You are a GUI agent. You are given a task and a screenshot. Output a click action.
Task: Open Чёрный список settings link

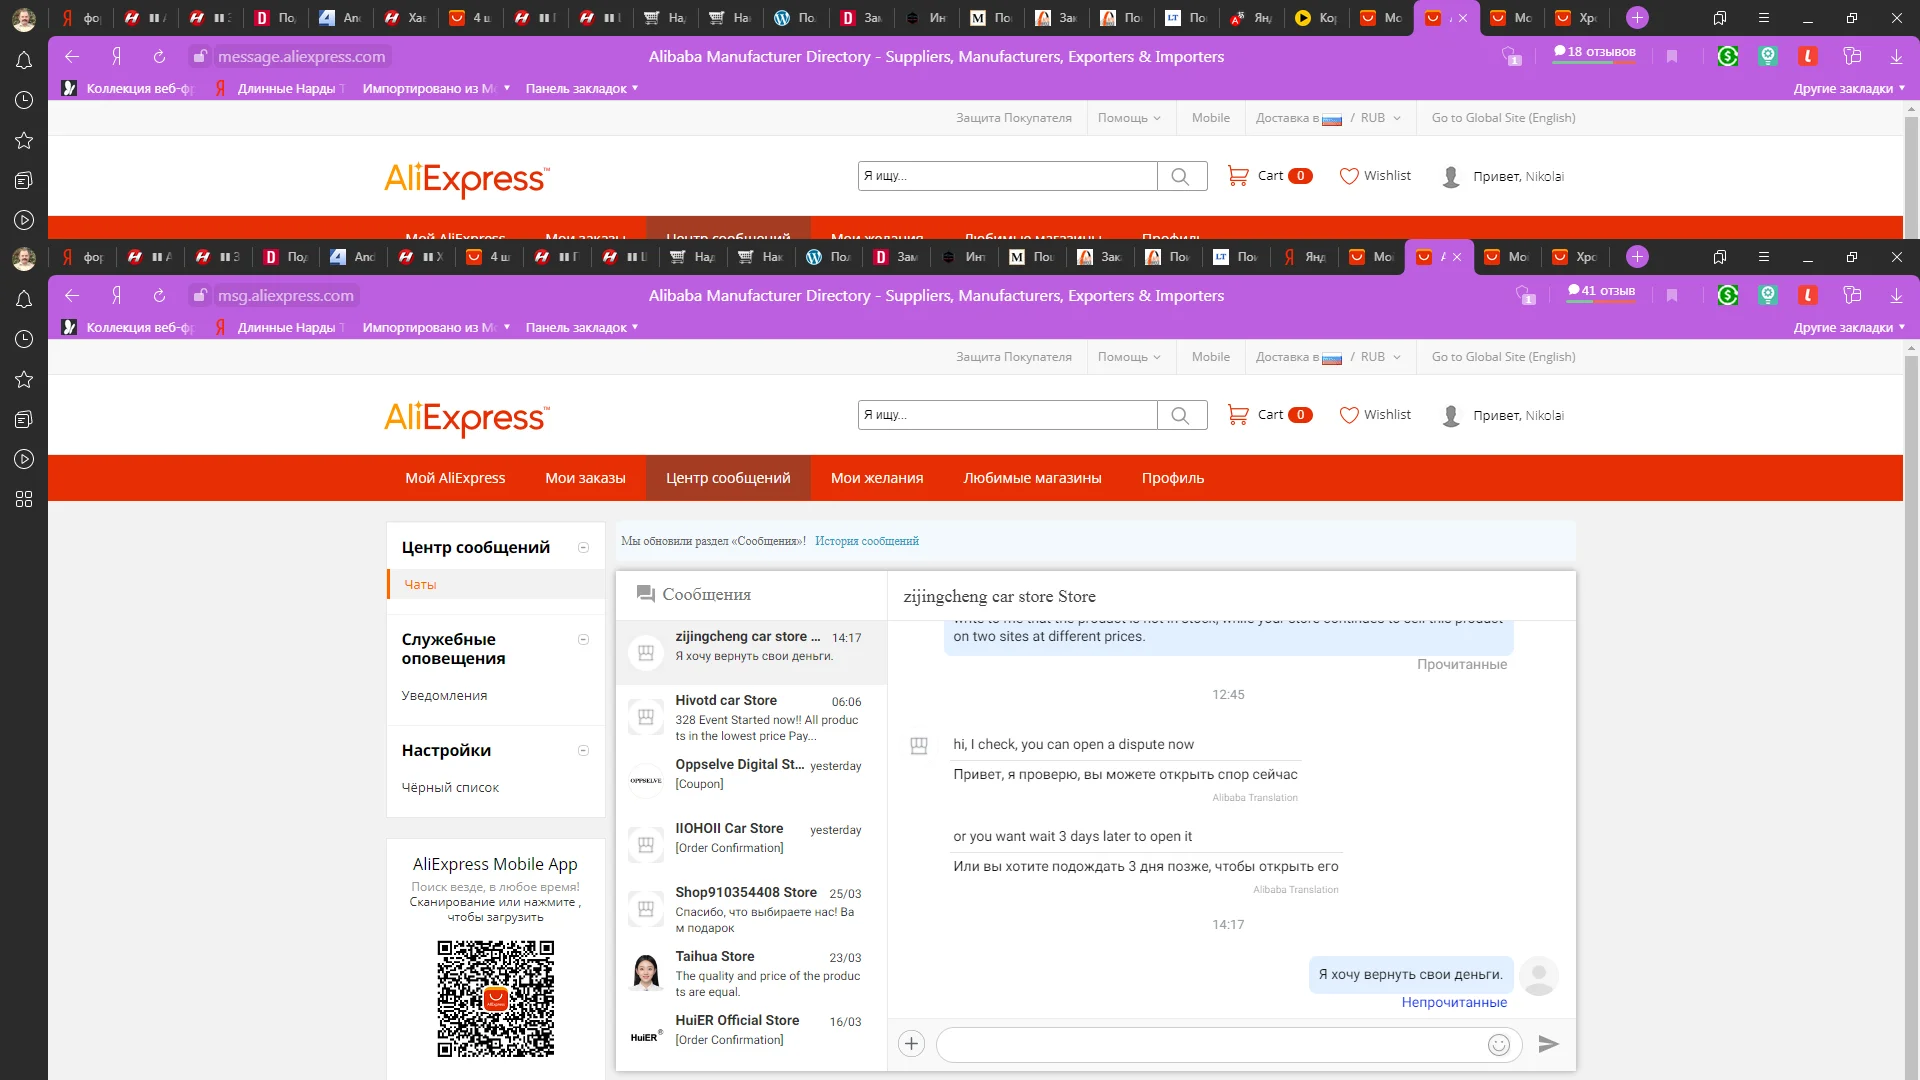pos(450,788)
